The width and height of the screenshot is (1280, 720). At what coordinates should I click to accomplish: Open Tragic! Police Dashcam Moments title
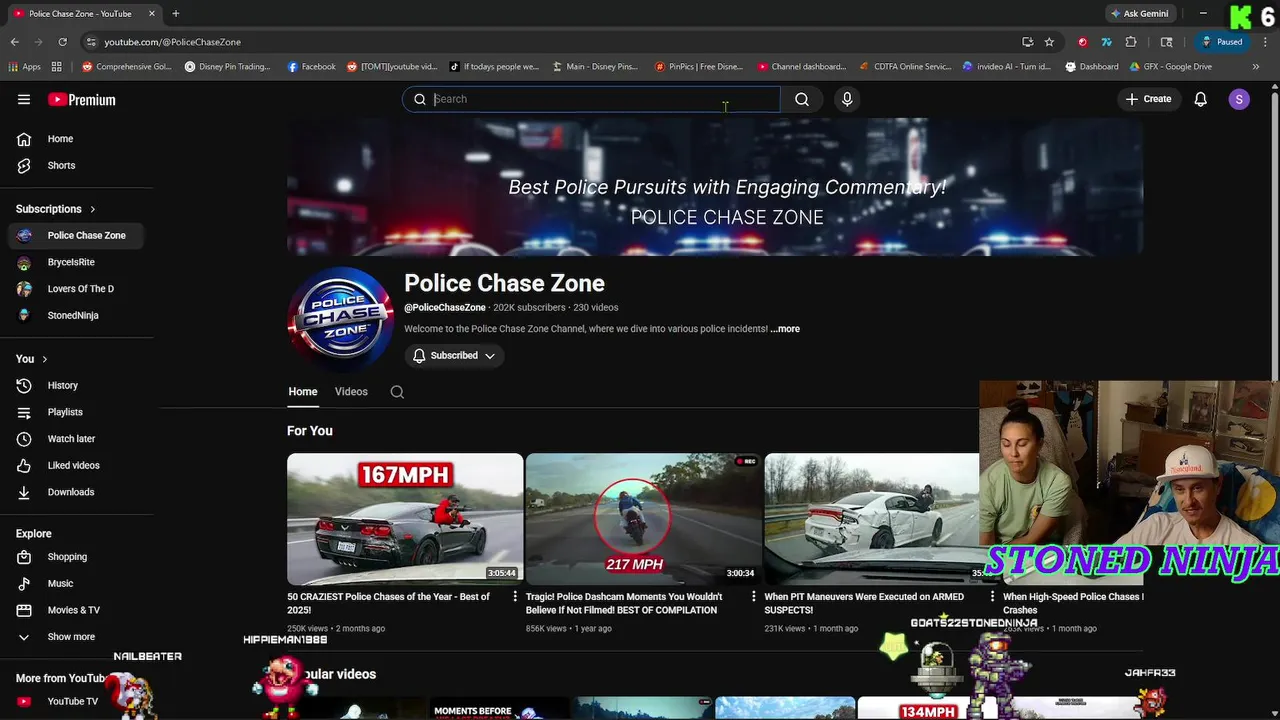(624, 603)
